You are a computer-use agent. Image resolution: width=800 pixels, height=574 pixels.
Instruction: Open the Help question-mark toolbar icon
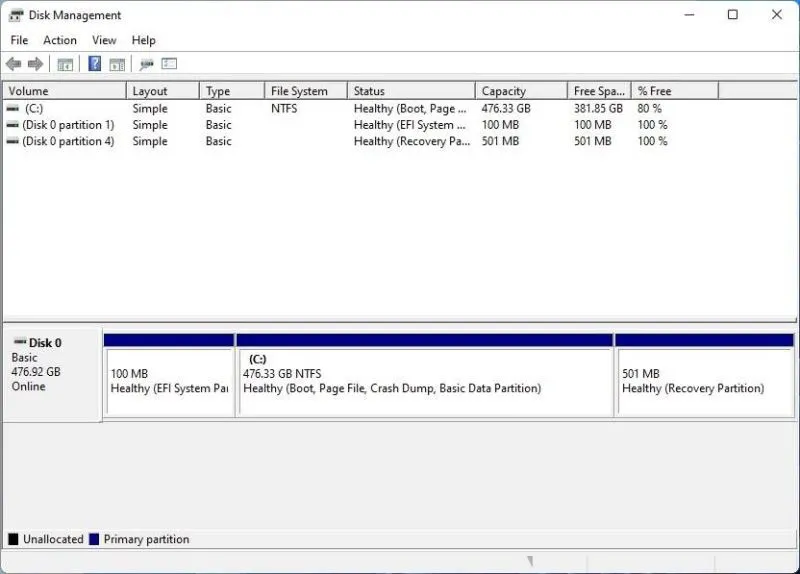point(94,64)
